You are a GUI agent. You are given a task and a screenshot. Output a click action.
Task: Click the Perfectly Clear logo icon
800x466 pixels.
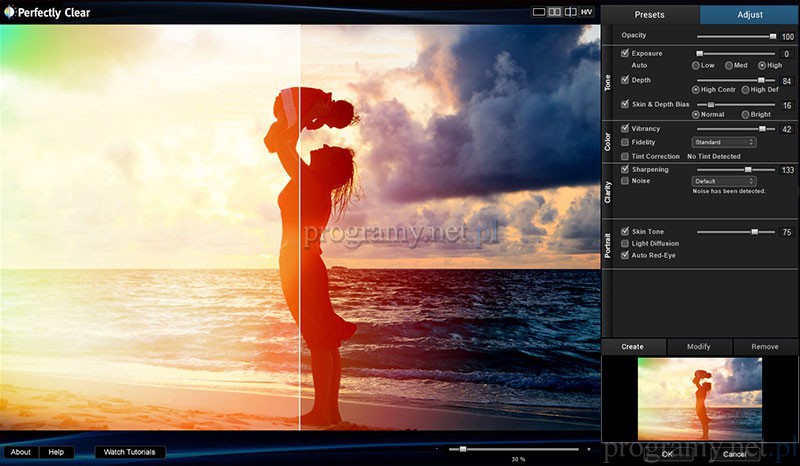point(10,14)
